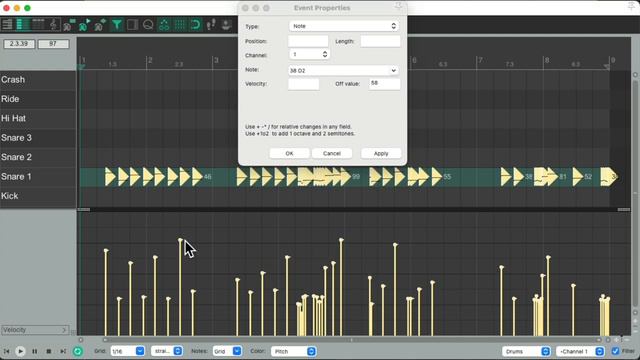Open the Grid 1/16 dropdown

[127, 351]
